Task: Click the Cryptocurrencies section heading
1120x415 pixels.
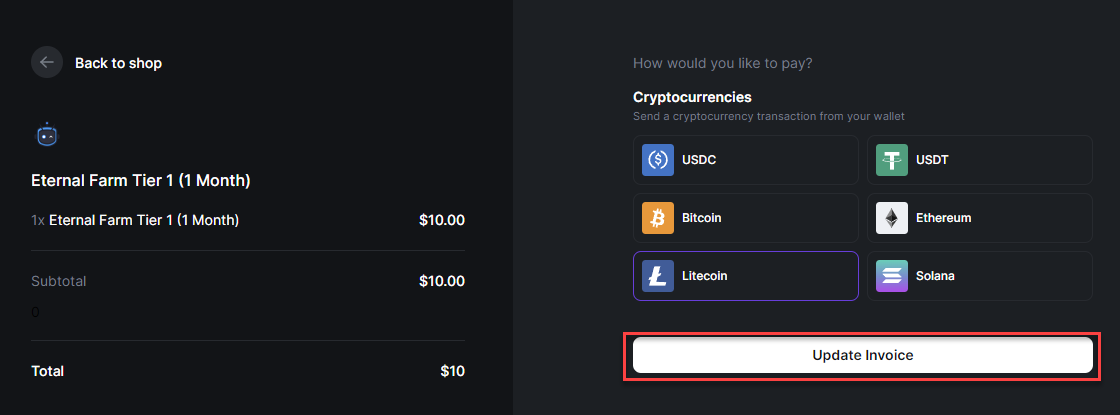Action: click(692, 96)
